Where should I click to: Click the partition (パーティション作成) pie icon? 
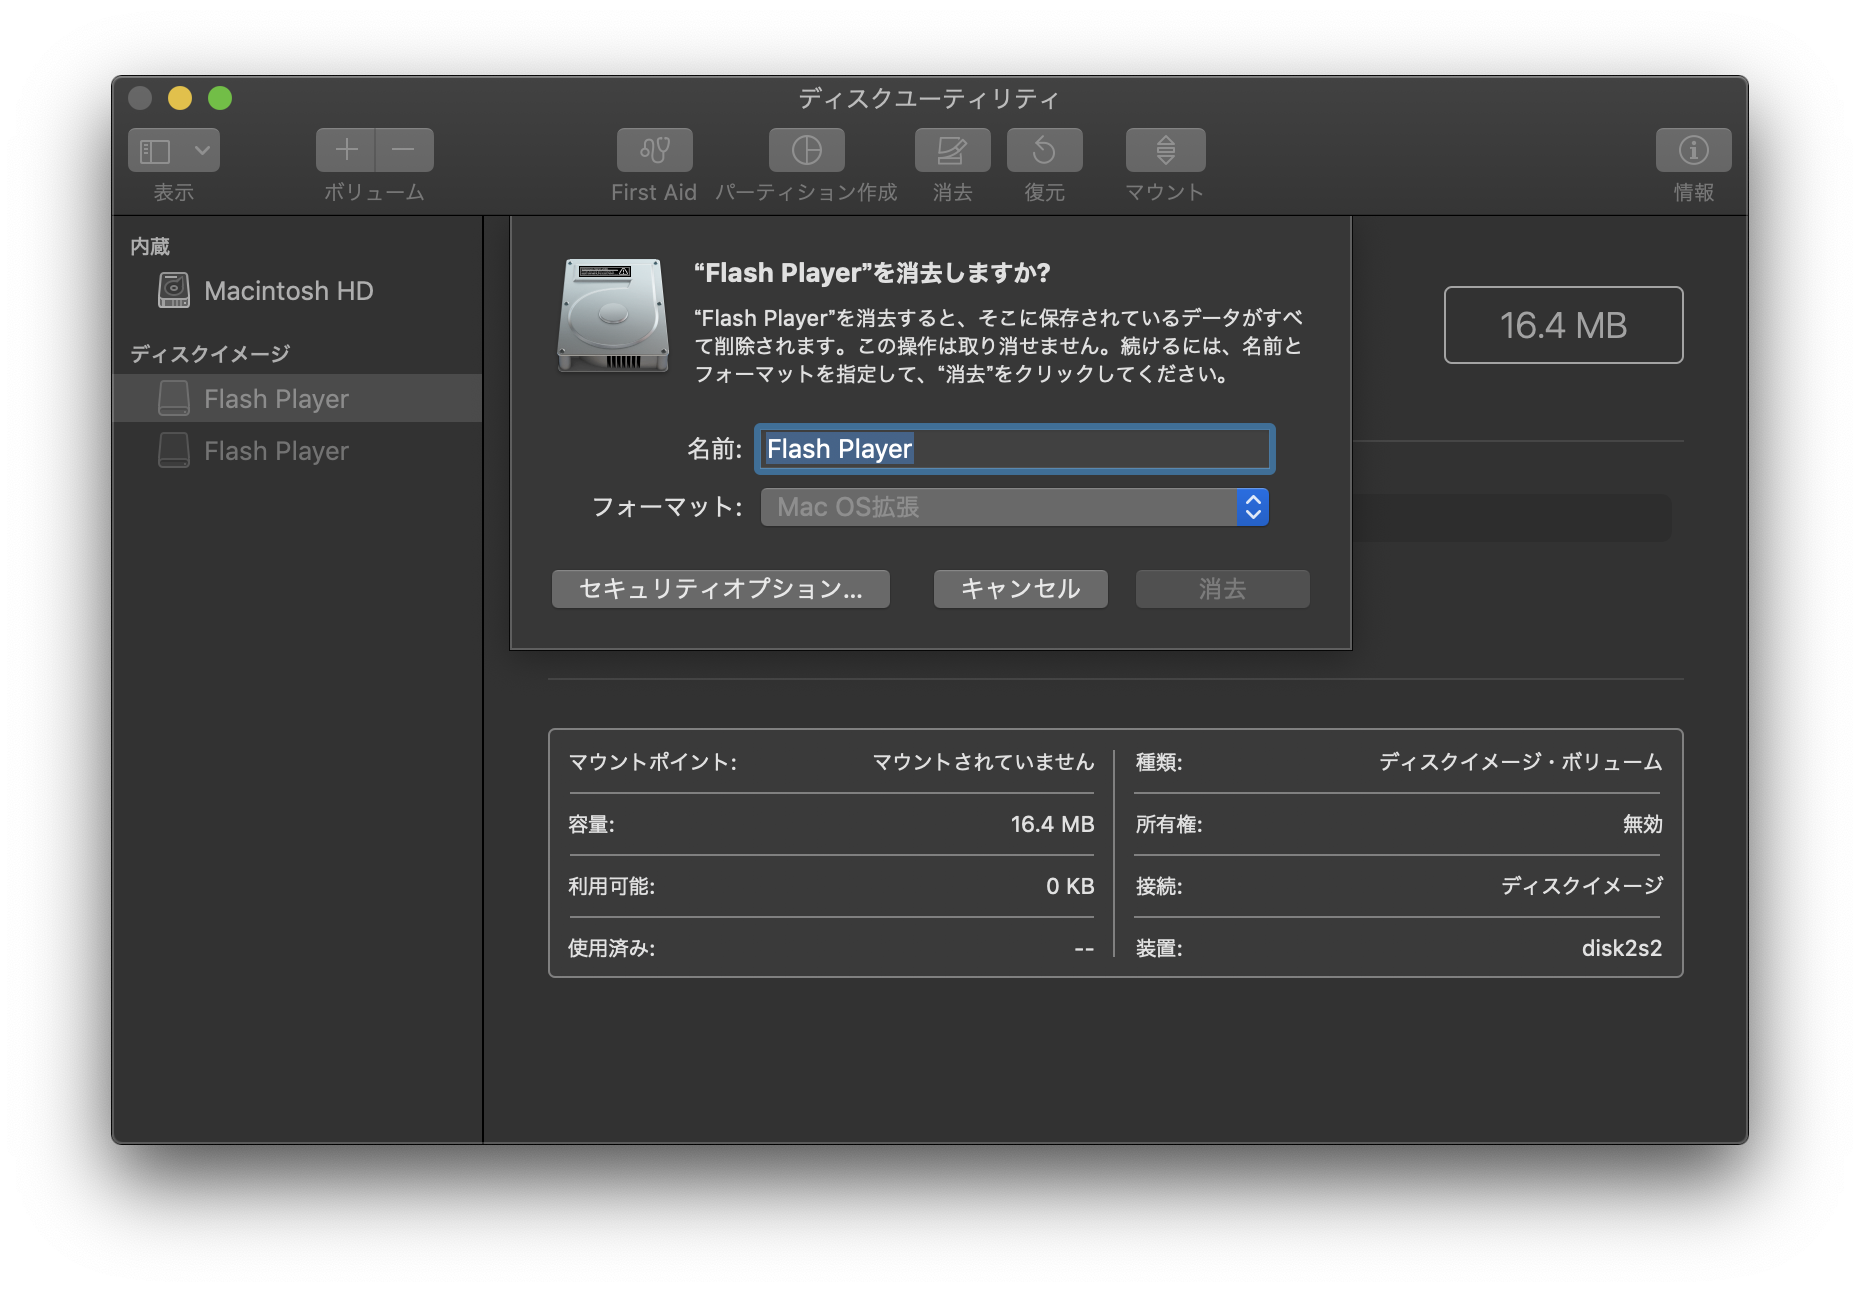806,151
